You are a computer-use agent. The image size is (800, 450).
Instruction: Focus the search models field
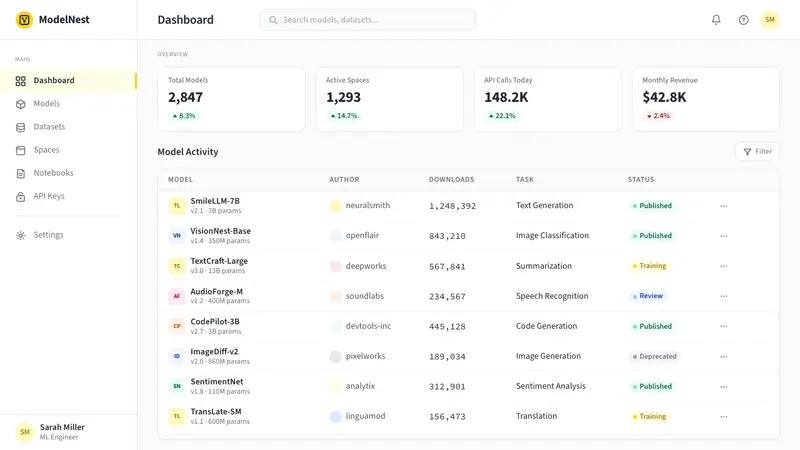point(368,20)
